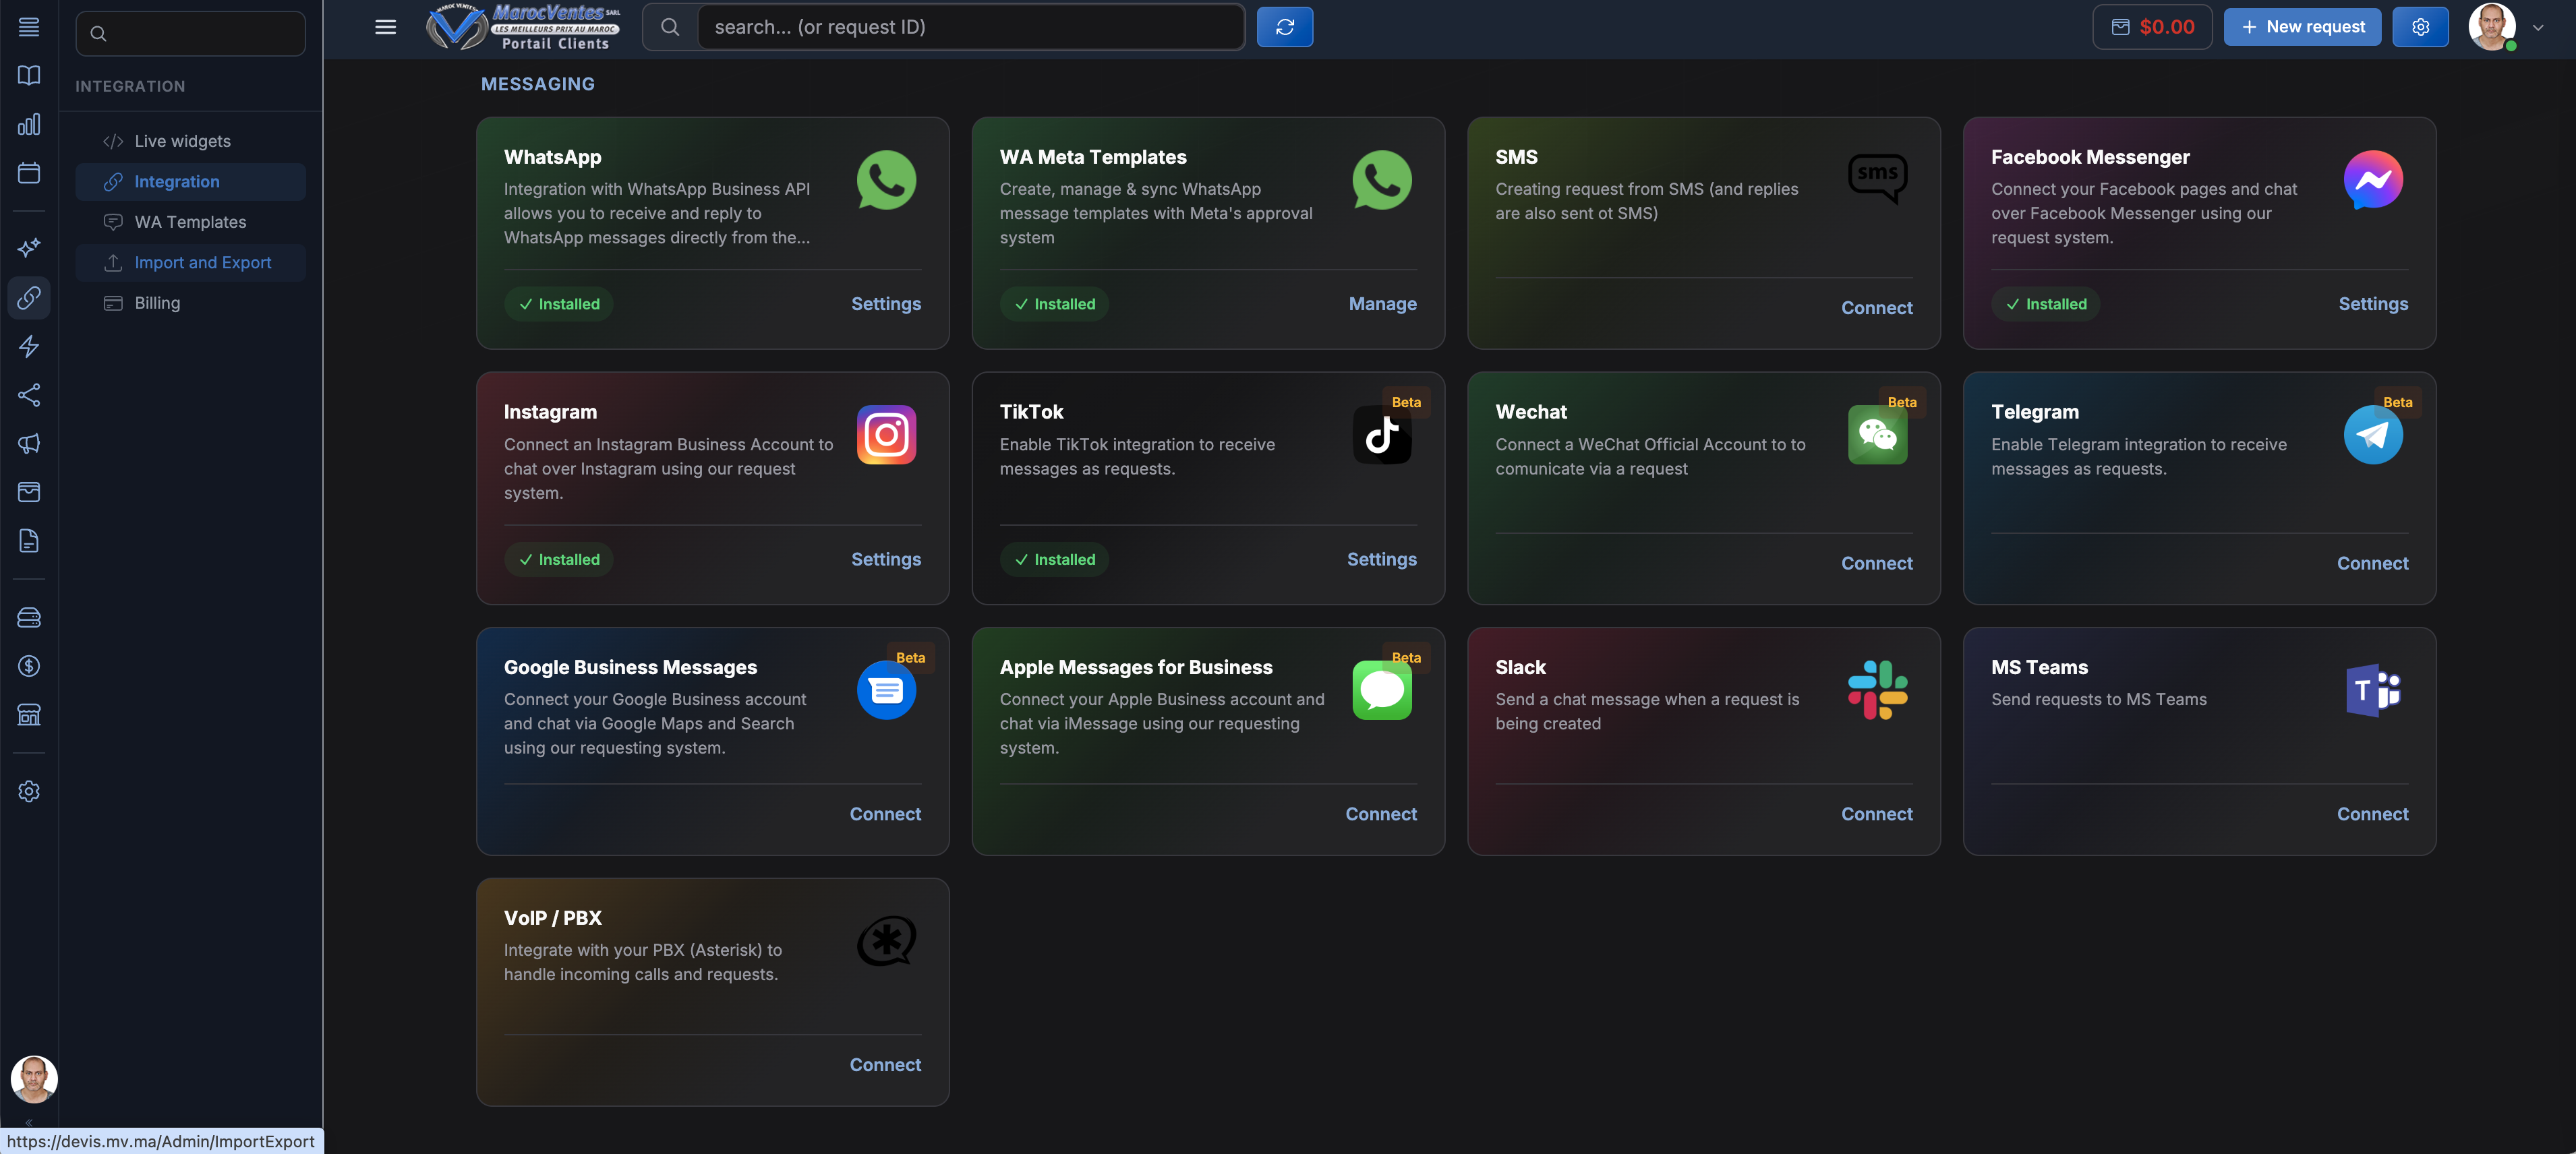Select WA Templates in the Integration menu

(x=190, y=221)
